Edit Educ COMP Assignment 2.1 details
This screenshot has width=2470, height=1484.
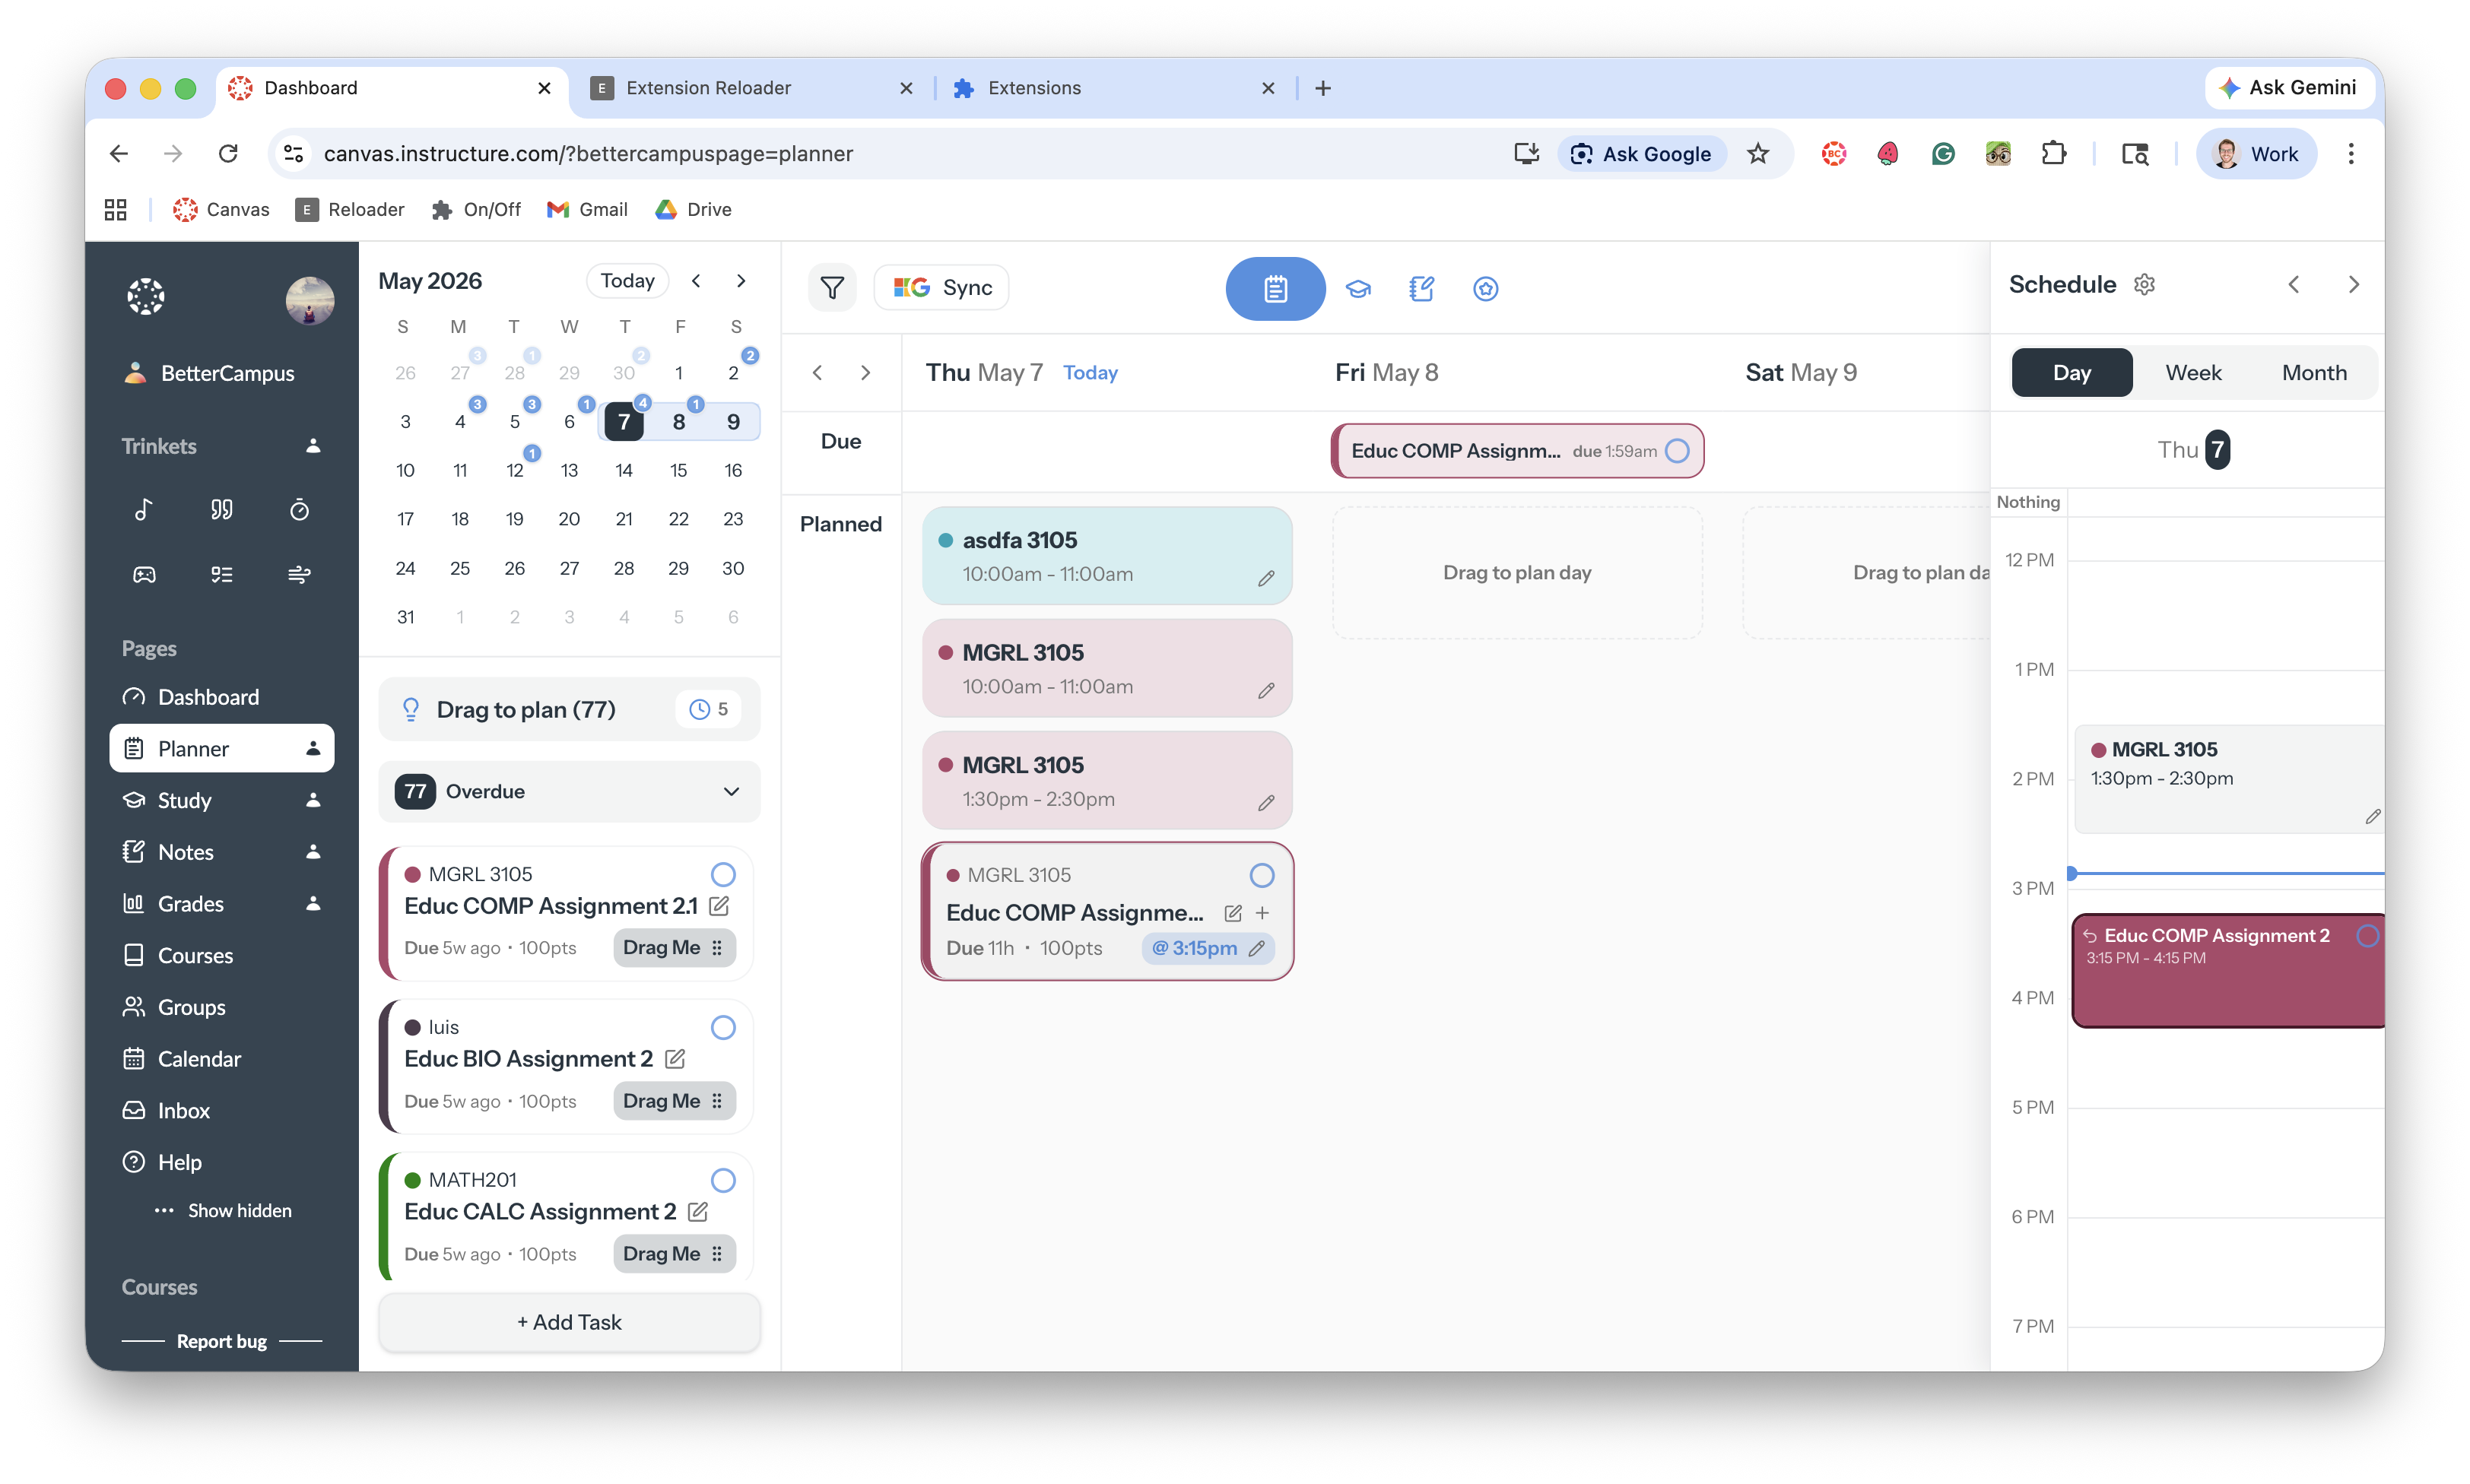[719, 906]
